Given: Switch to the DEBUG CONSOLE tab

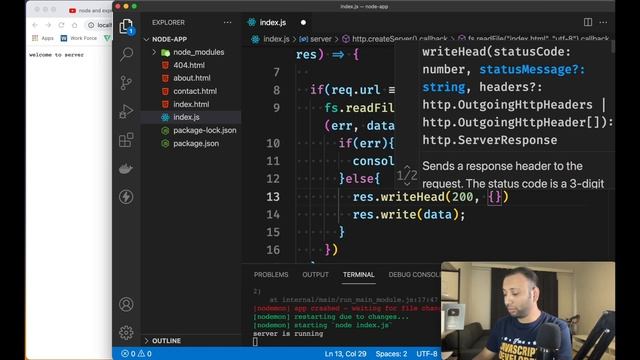Looking at the screenshot, I should pos(414,275).
